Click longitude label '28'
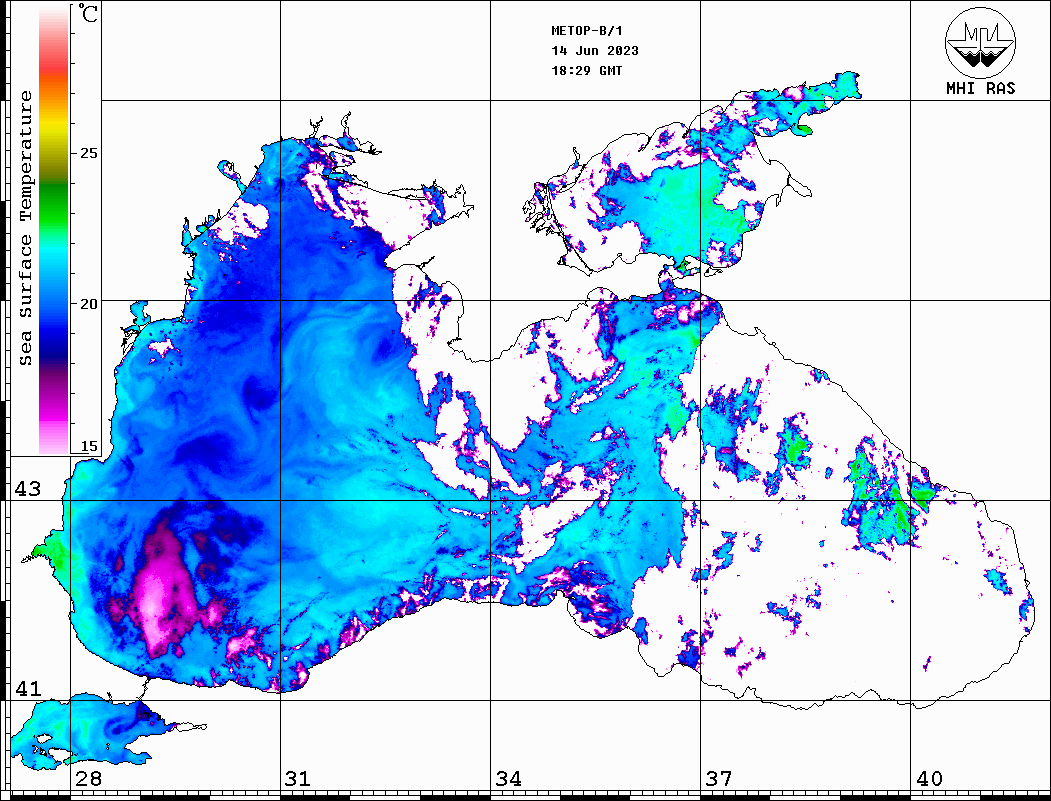1051x801 pixels. (x=88, y=778)
